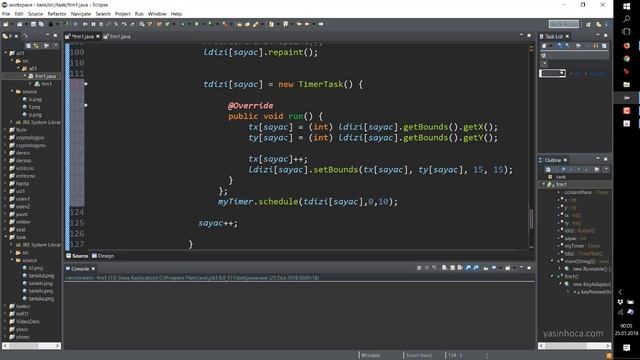Click the Save All toolbar icon
This screenshot has height=360, width=640.
(41, 24)
